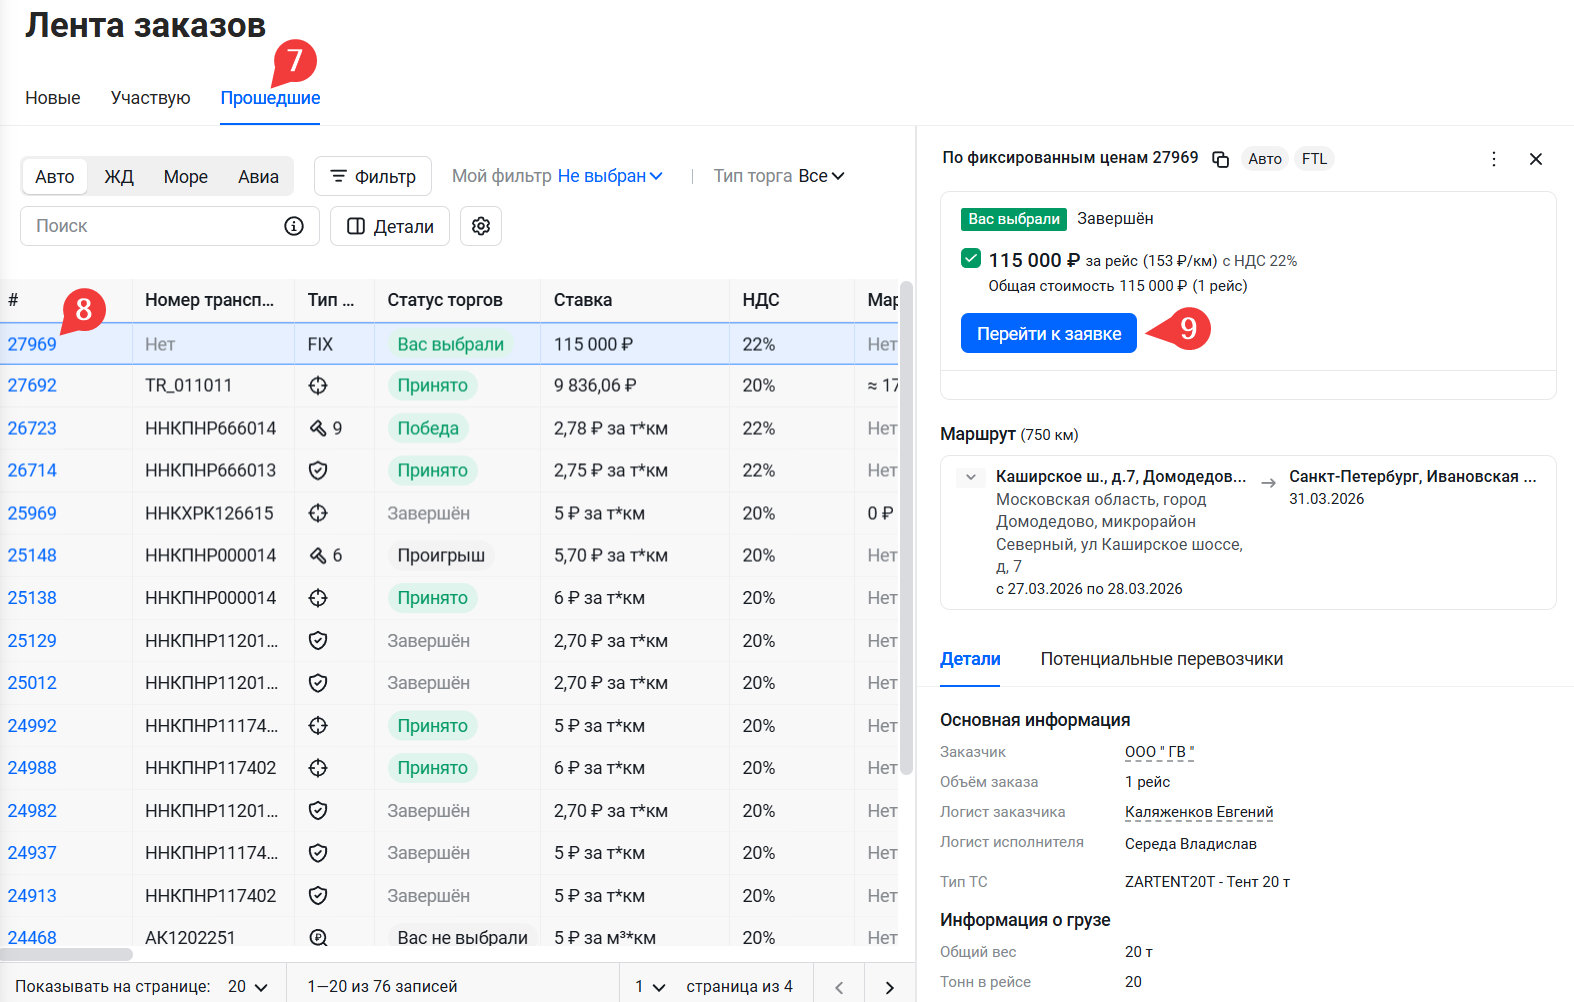Close the order details panel

pyautogui.click(x=1536, y=159)
